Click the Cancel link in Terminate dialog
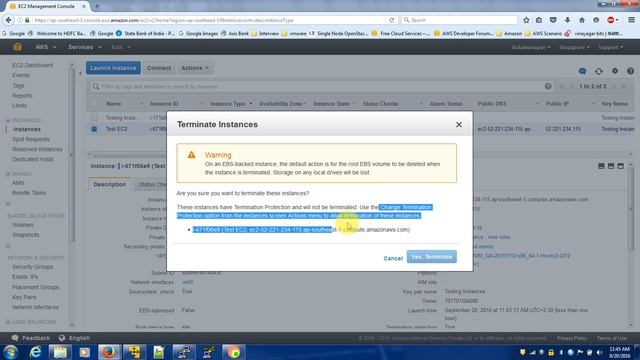The image size is (640, 360). coord(393,258)
